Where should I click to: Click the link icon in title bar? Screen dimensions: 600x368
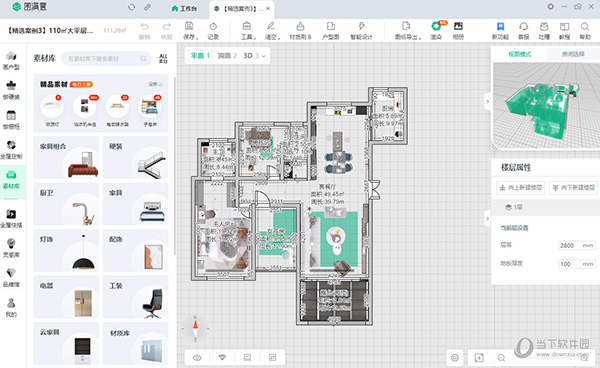[x=147, y=7]
